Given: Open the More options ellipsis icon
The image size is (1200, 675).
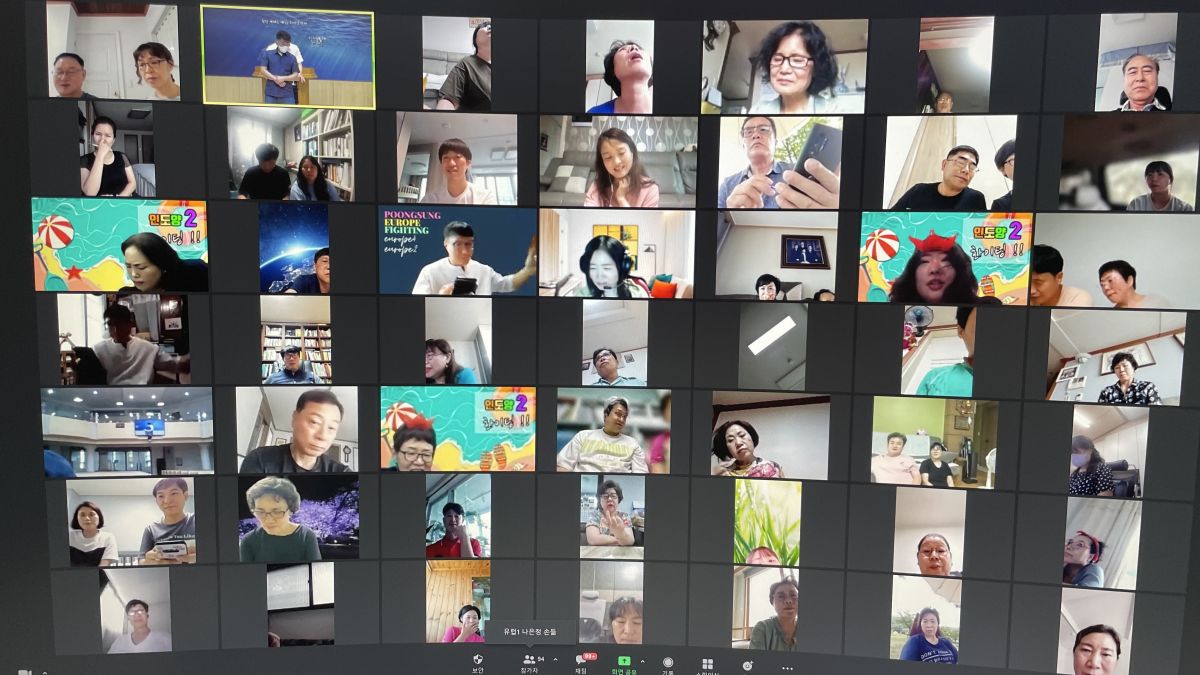Looking at the screenshot, I should 787,667.
